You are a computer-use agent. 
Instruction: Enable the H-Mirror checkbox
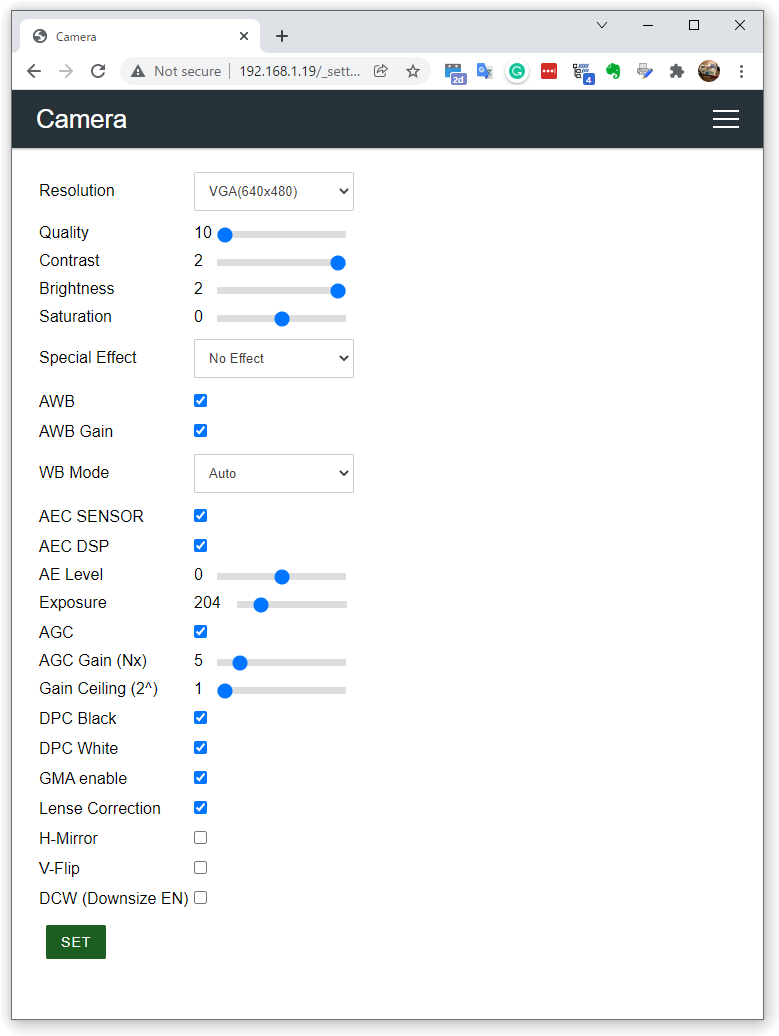pos(200,837)
